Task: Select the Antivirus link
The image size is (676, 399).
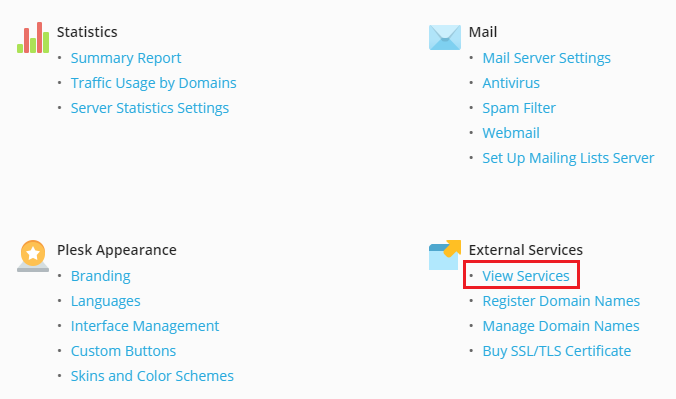Action: point(511,83)
